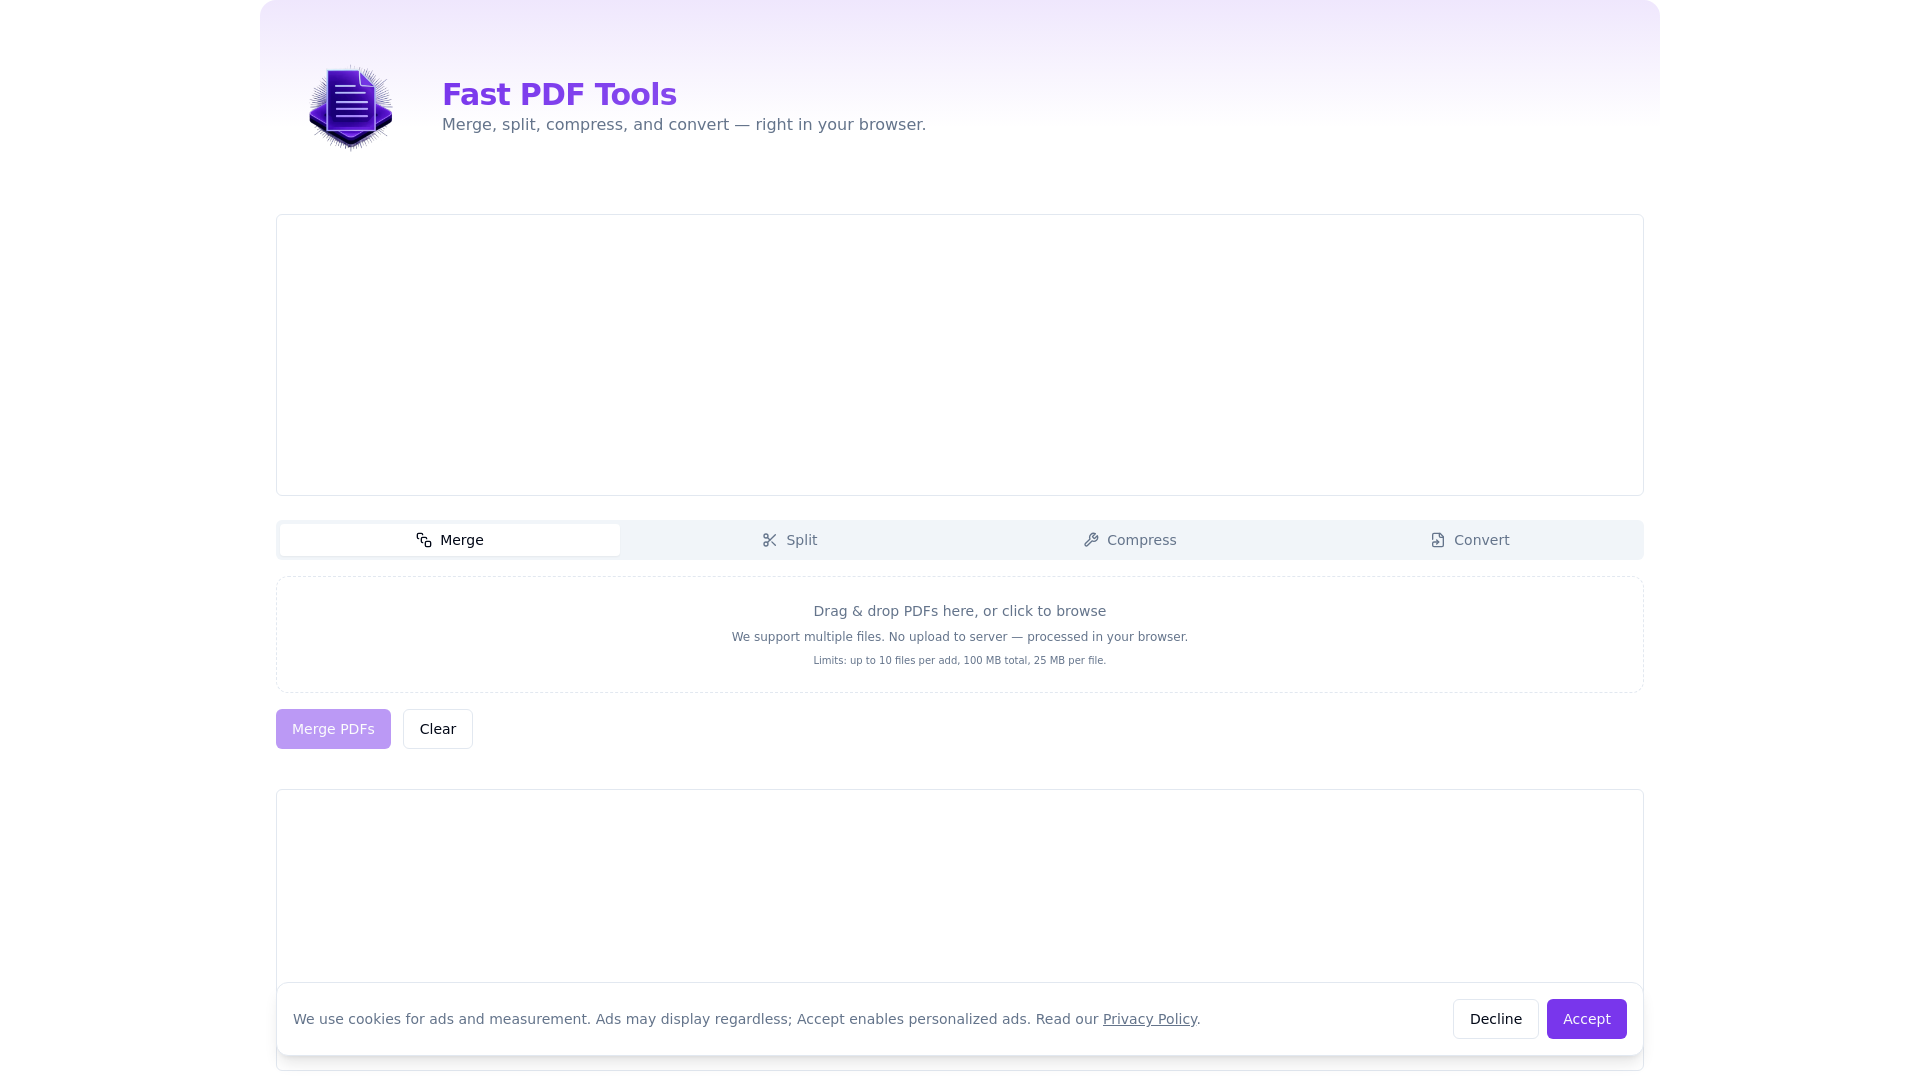Screen dimensions: 1920x1080
Task: Click the wrench icon for Compress
Action: point(1091,540)
